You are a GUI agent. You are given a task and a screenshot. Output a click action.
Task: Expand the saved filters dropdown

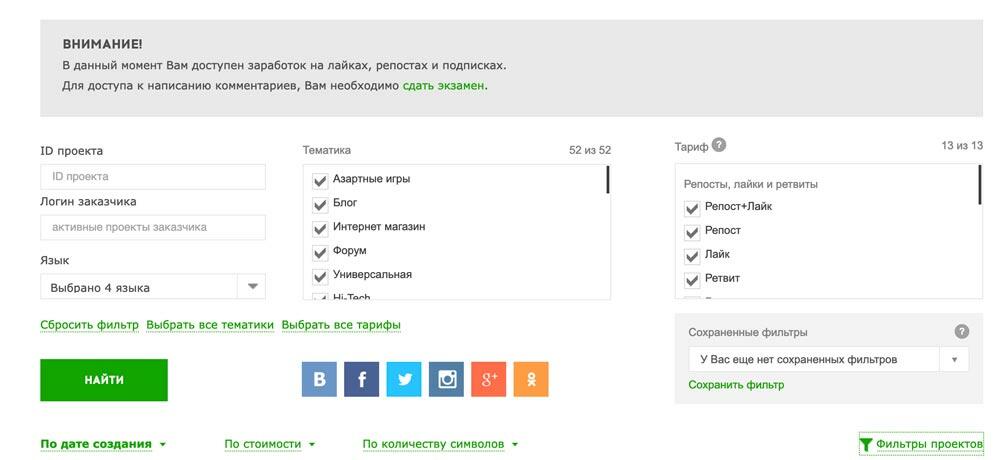828,359
